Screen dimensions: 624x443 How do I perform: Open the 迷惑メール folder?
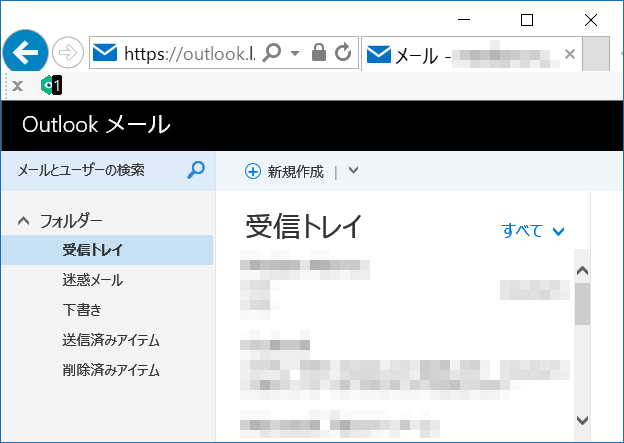point(92,280)
